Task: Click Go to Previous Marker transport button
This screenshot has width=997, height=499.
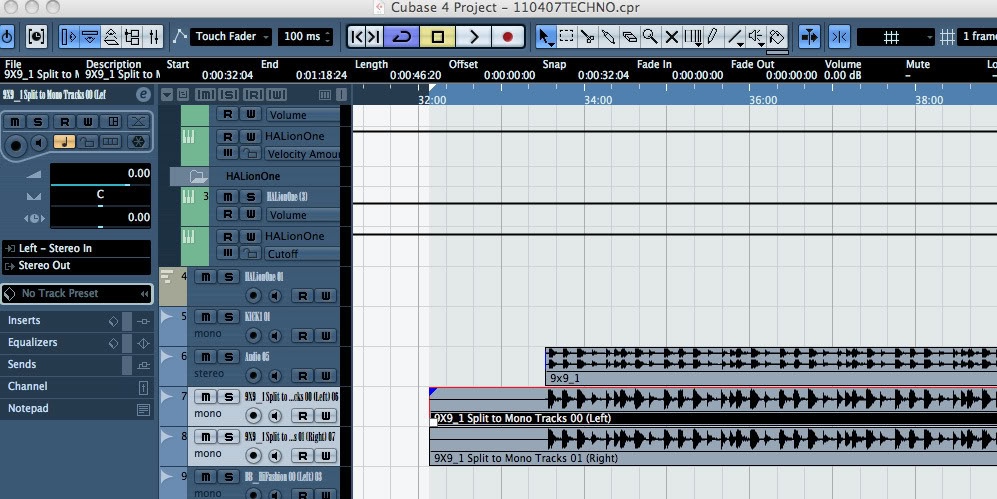Action: pyautogui.click(x=357, y=37)
